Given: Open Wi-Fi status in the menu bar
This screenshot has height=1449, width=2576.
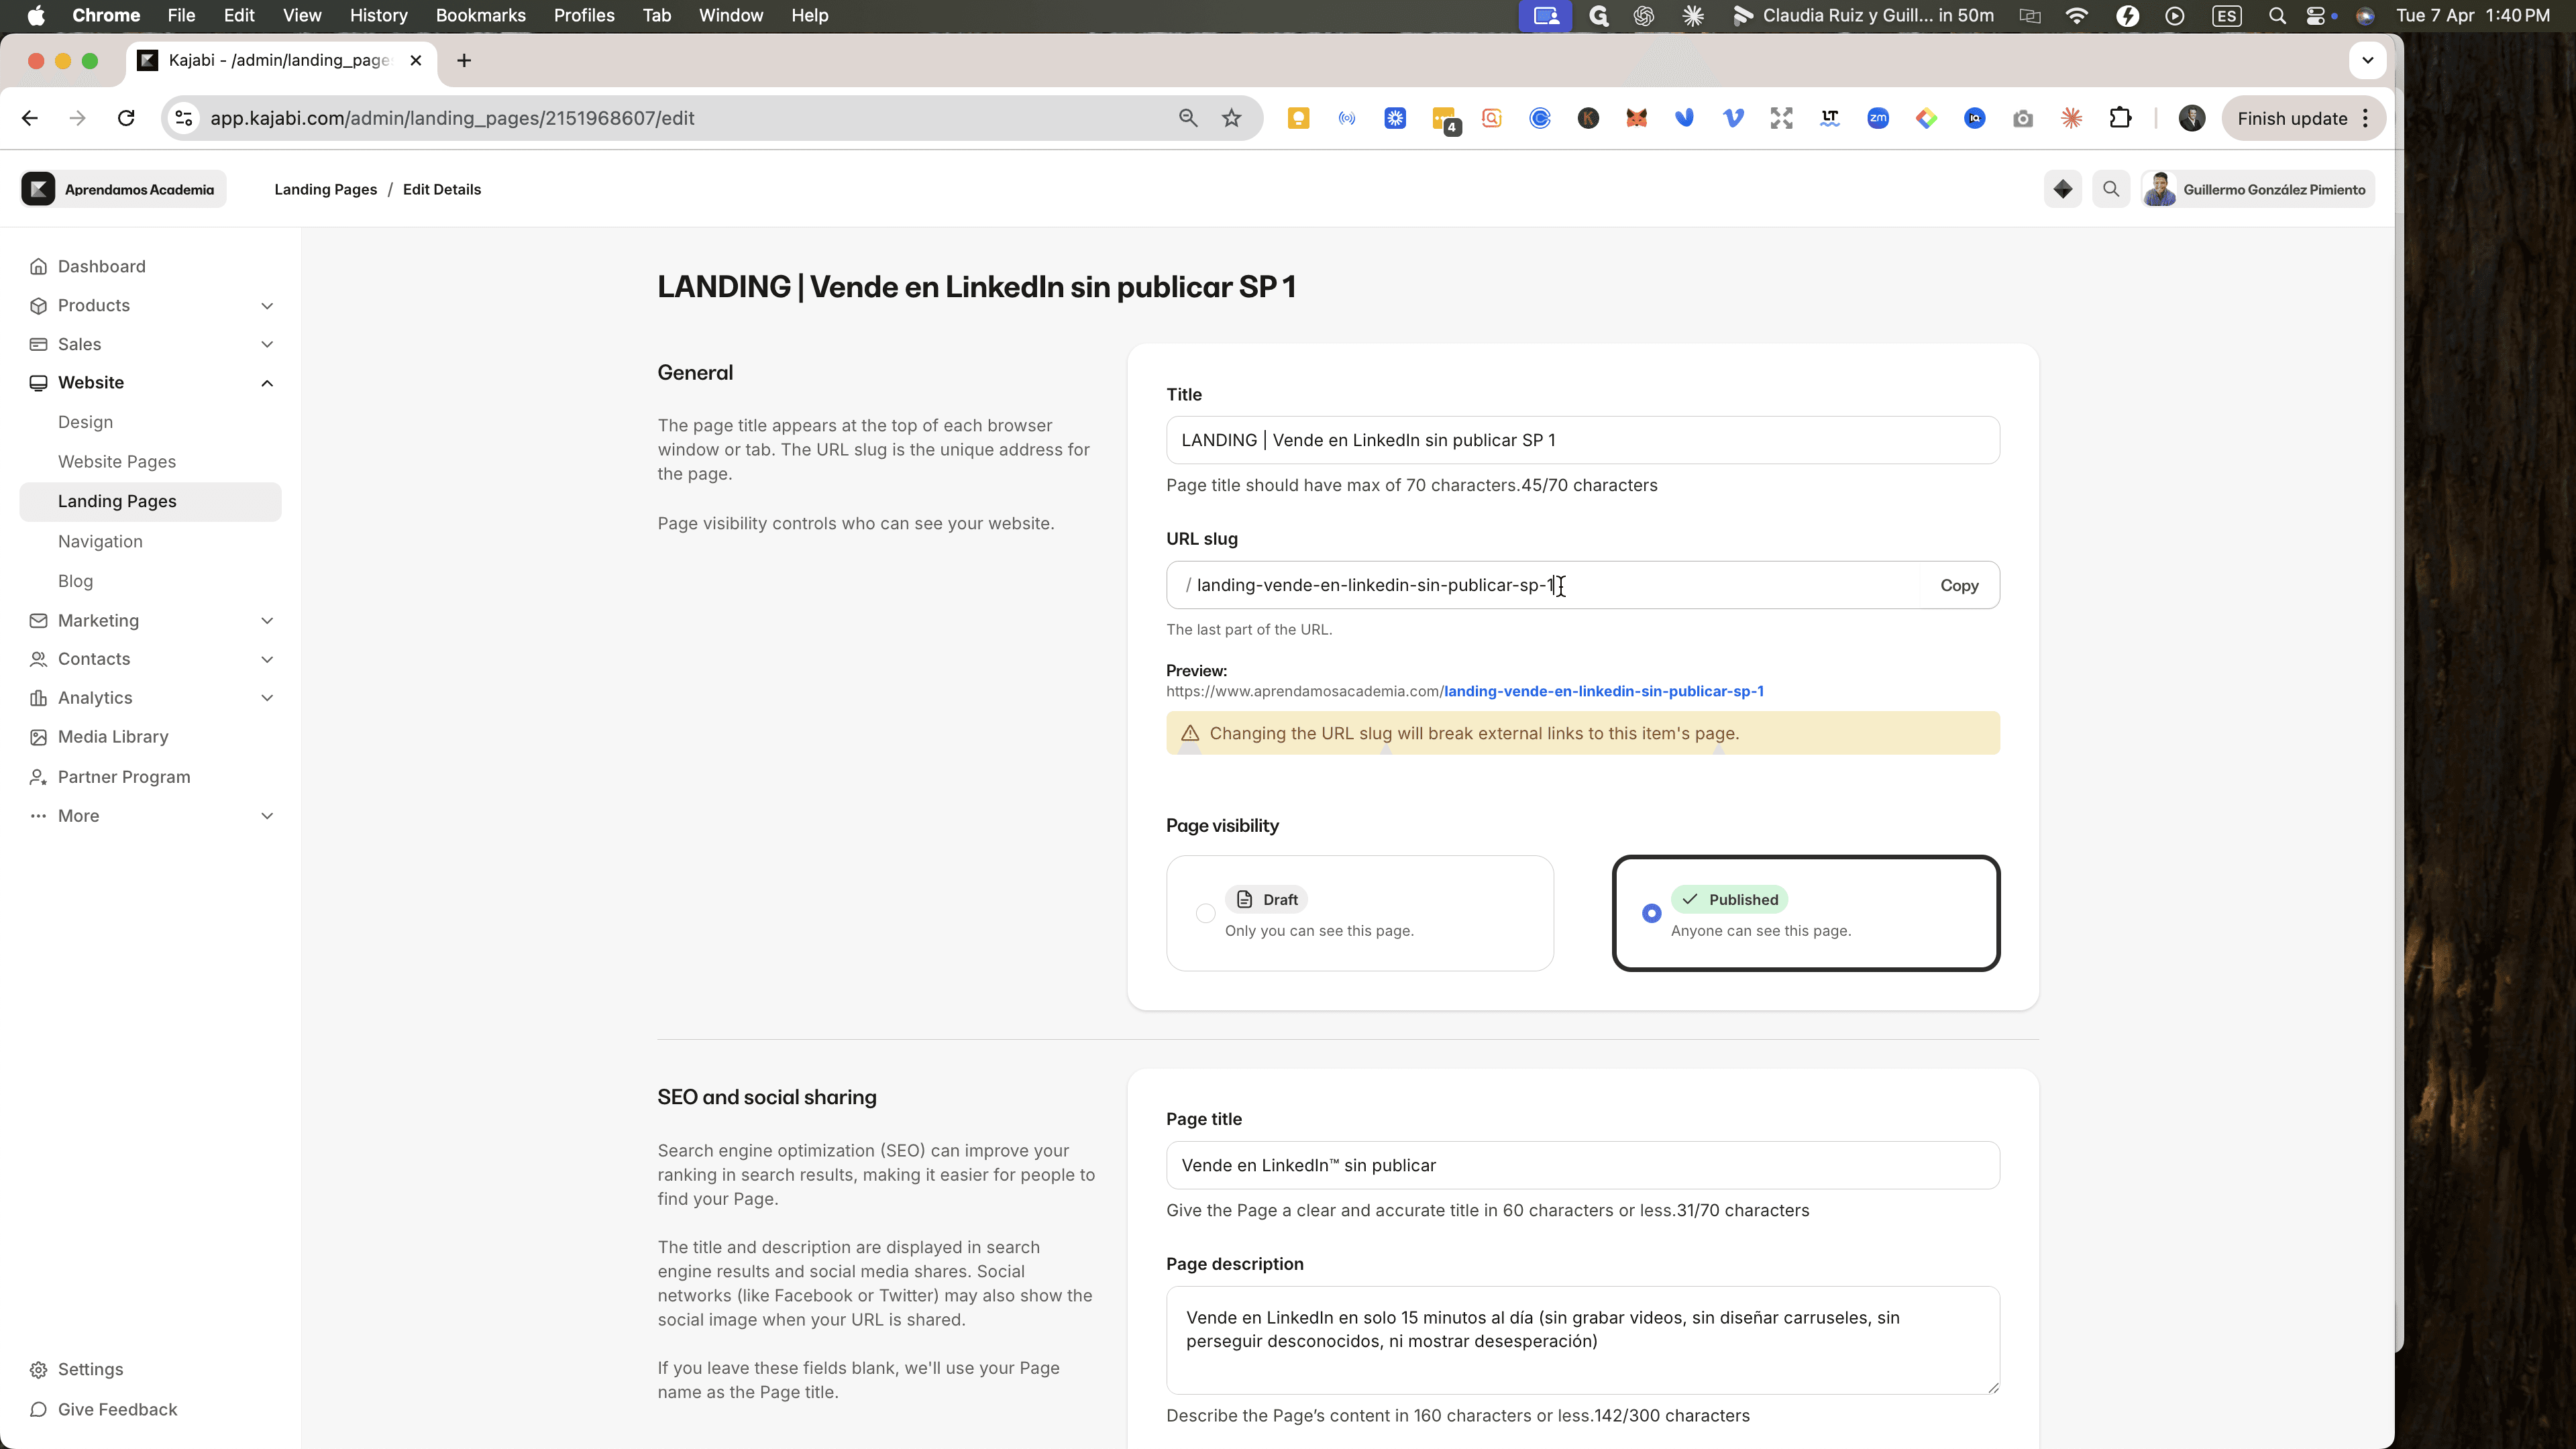Looking at the screenshot, I should [2076, 16].
